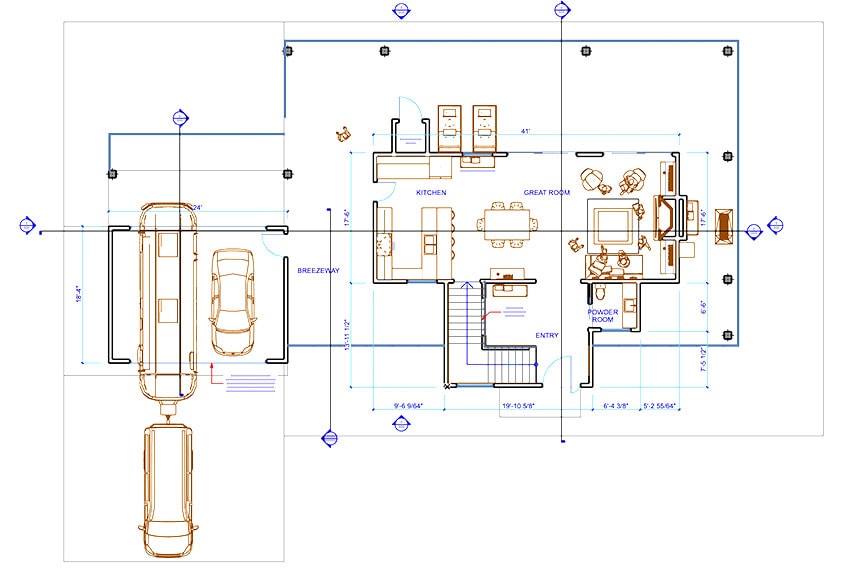The image size is (850, 575).
Task: Select the outermost right section marker
Action: pos(776,225)
